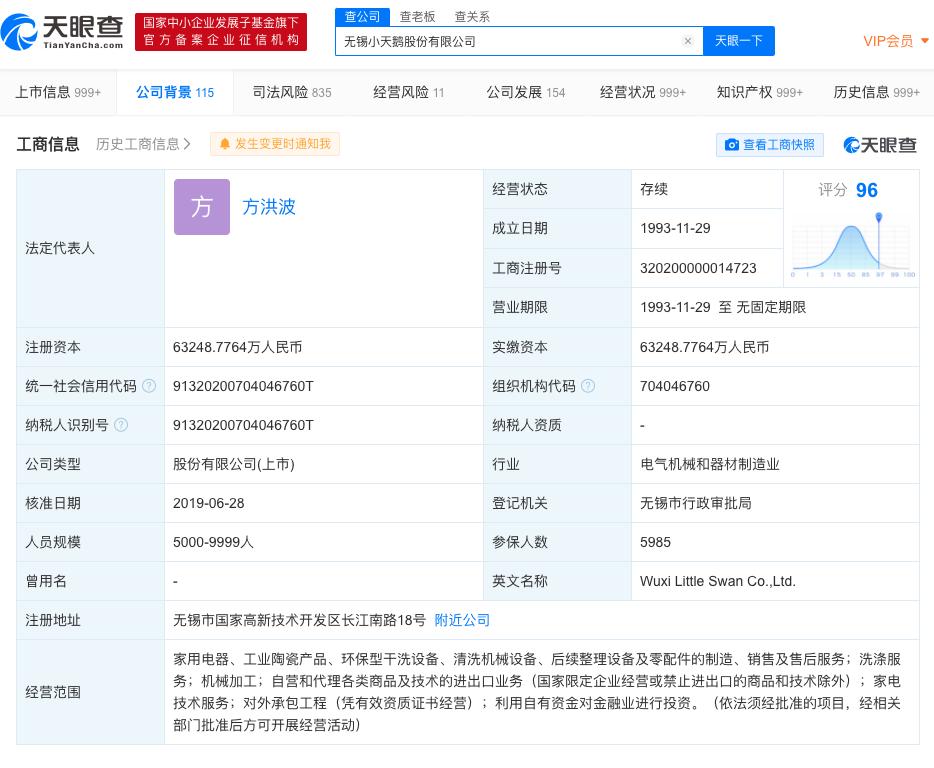This screenshot has width=934, height=768.
Task: Click the organization code 704046760
Action: pos(675,386)
